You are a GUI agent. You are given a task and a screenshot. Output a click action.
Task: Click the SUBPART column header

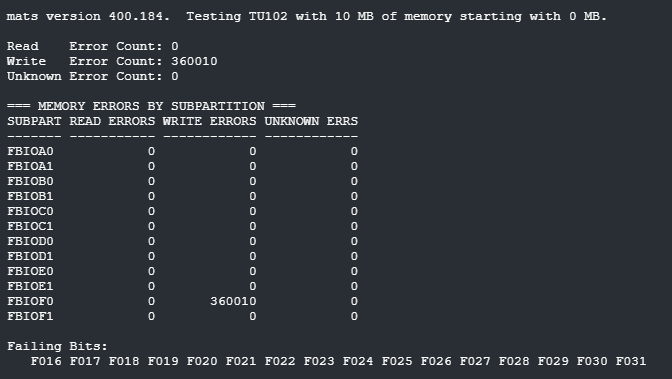34,121
